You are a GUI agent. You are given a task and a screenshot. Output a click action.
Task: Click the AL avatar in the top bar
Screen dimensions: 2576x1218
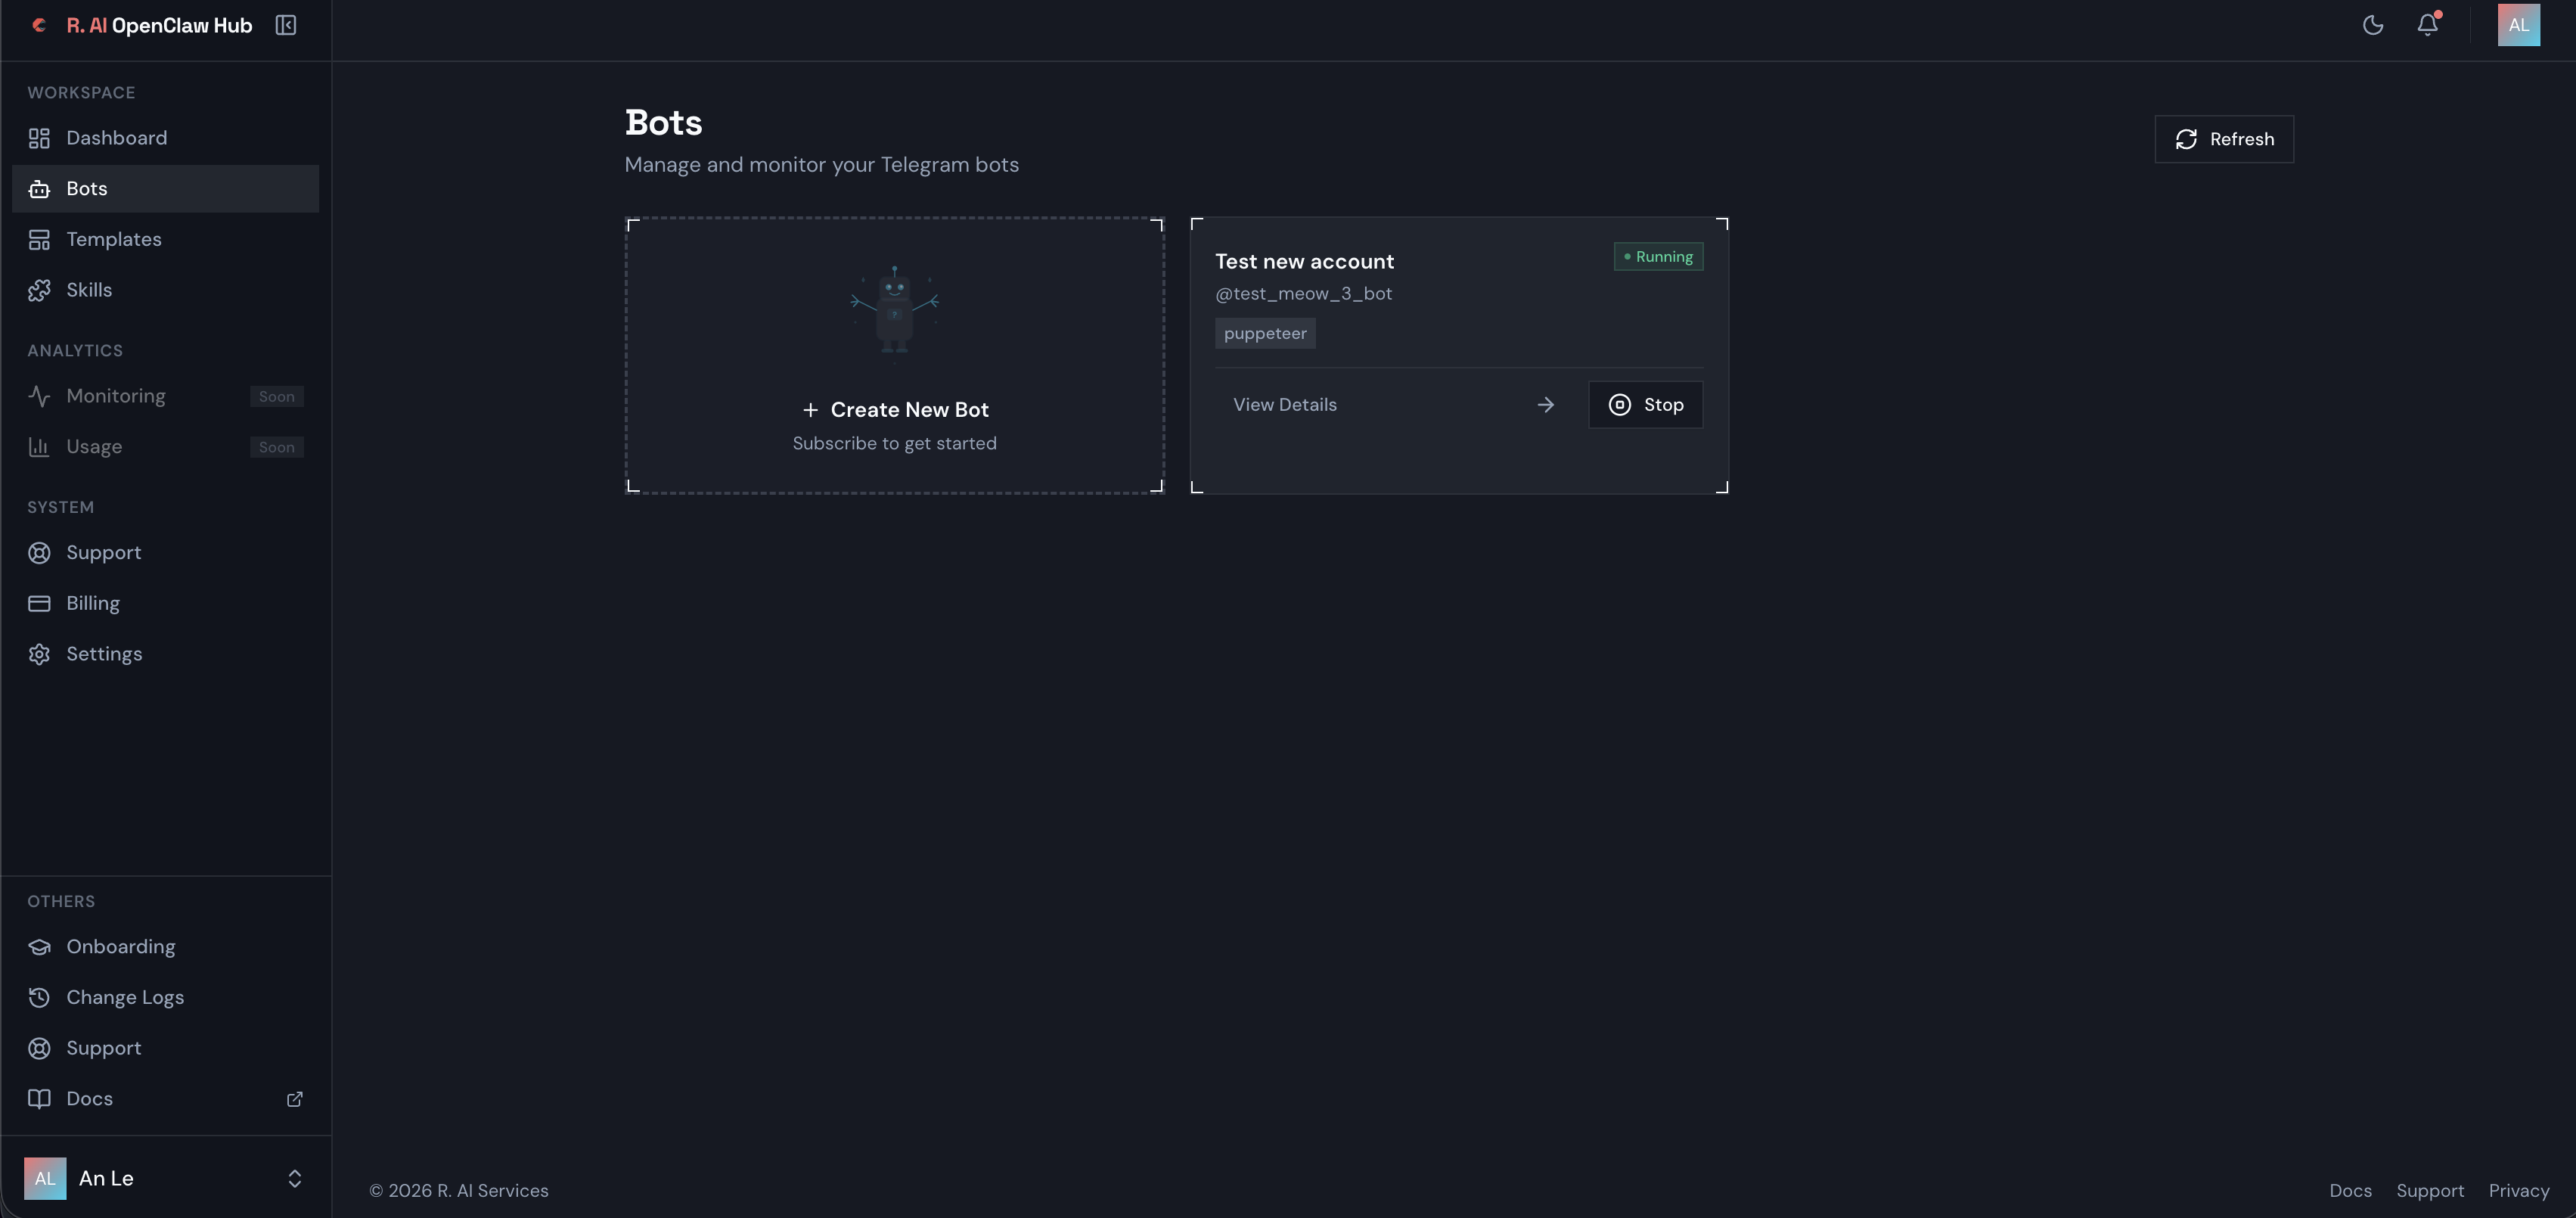click(x=2518, y=25)
